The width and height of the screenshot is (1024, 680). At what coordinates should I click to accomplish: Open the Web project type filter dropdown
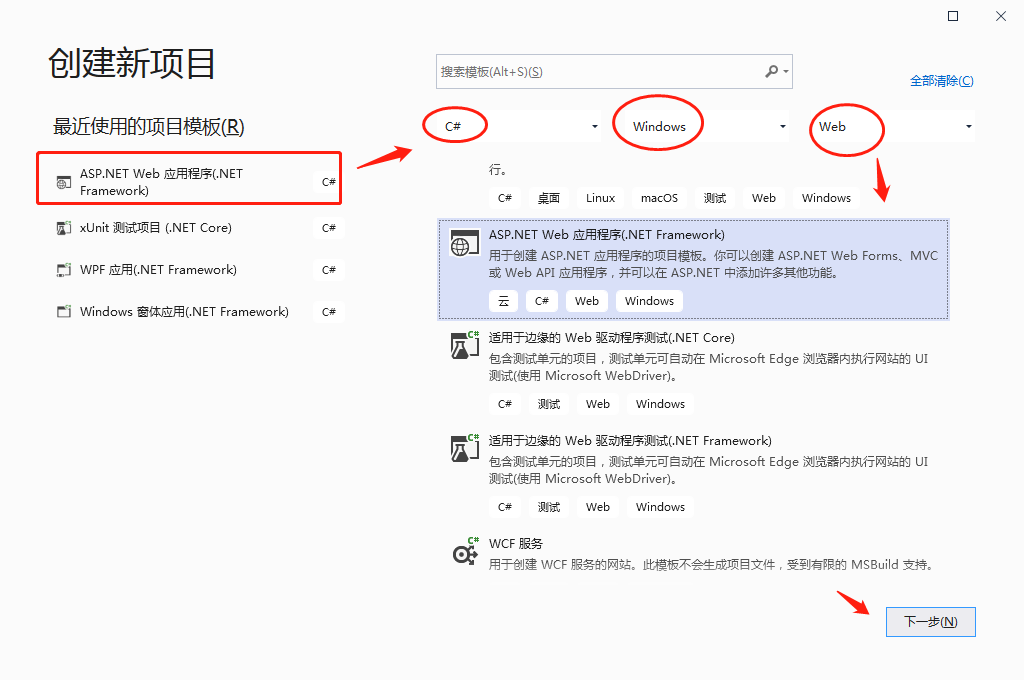(893, 126)
